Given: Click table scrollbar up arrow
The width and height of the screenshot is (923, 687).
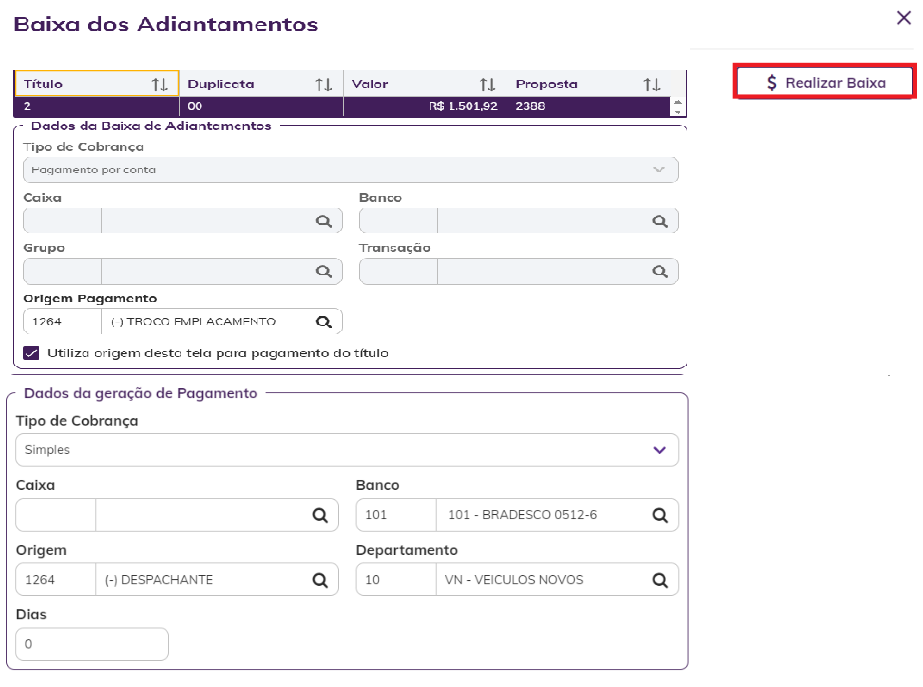Looking at the screenshot, I should click(678, 101).
